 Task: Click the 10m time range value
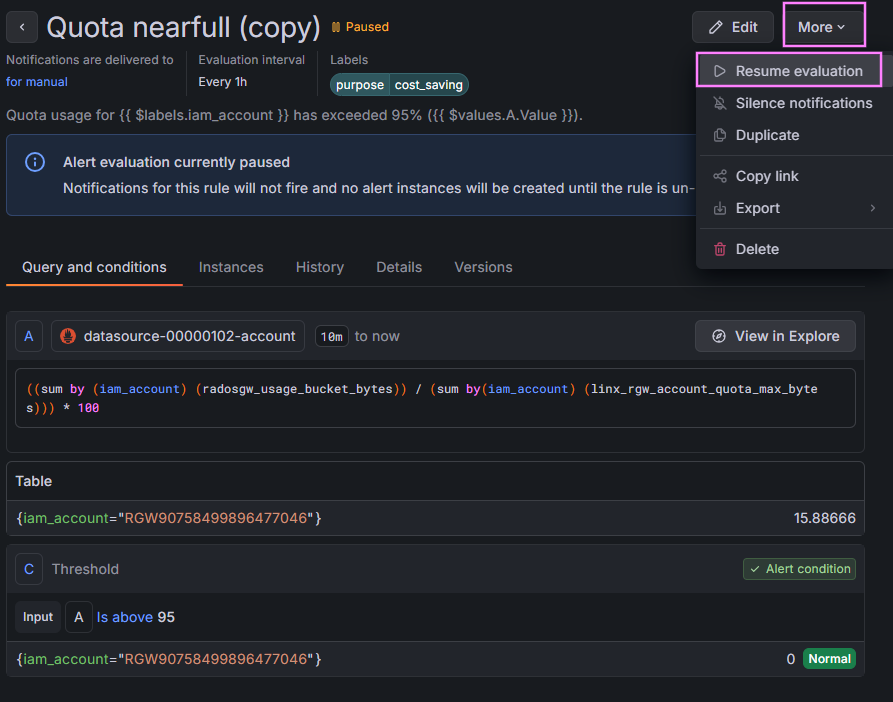click(331, 336)
